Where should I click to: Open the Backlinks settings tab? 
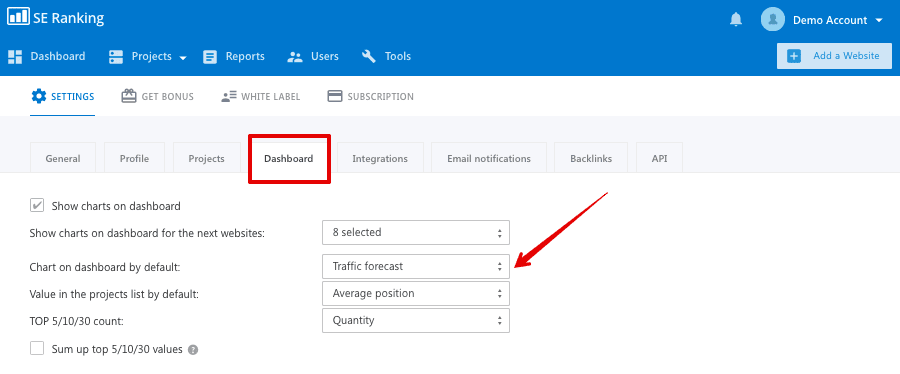coord(591,158)
